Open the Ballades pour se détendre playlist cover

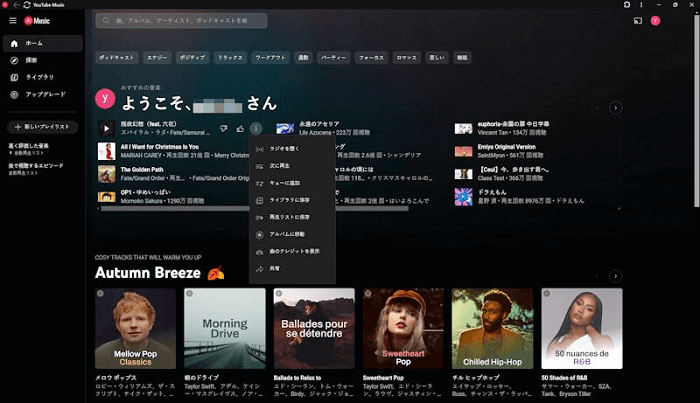click(x=314, y=328)
